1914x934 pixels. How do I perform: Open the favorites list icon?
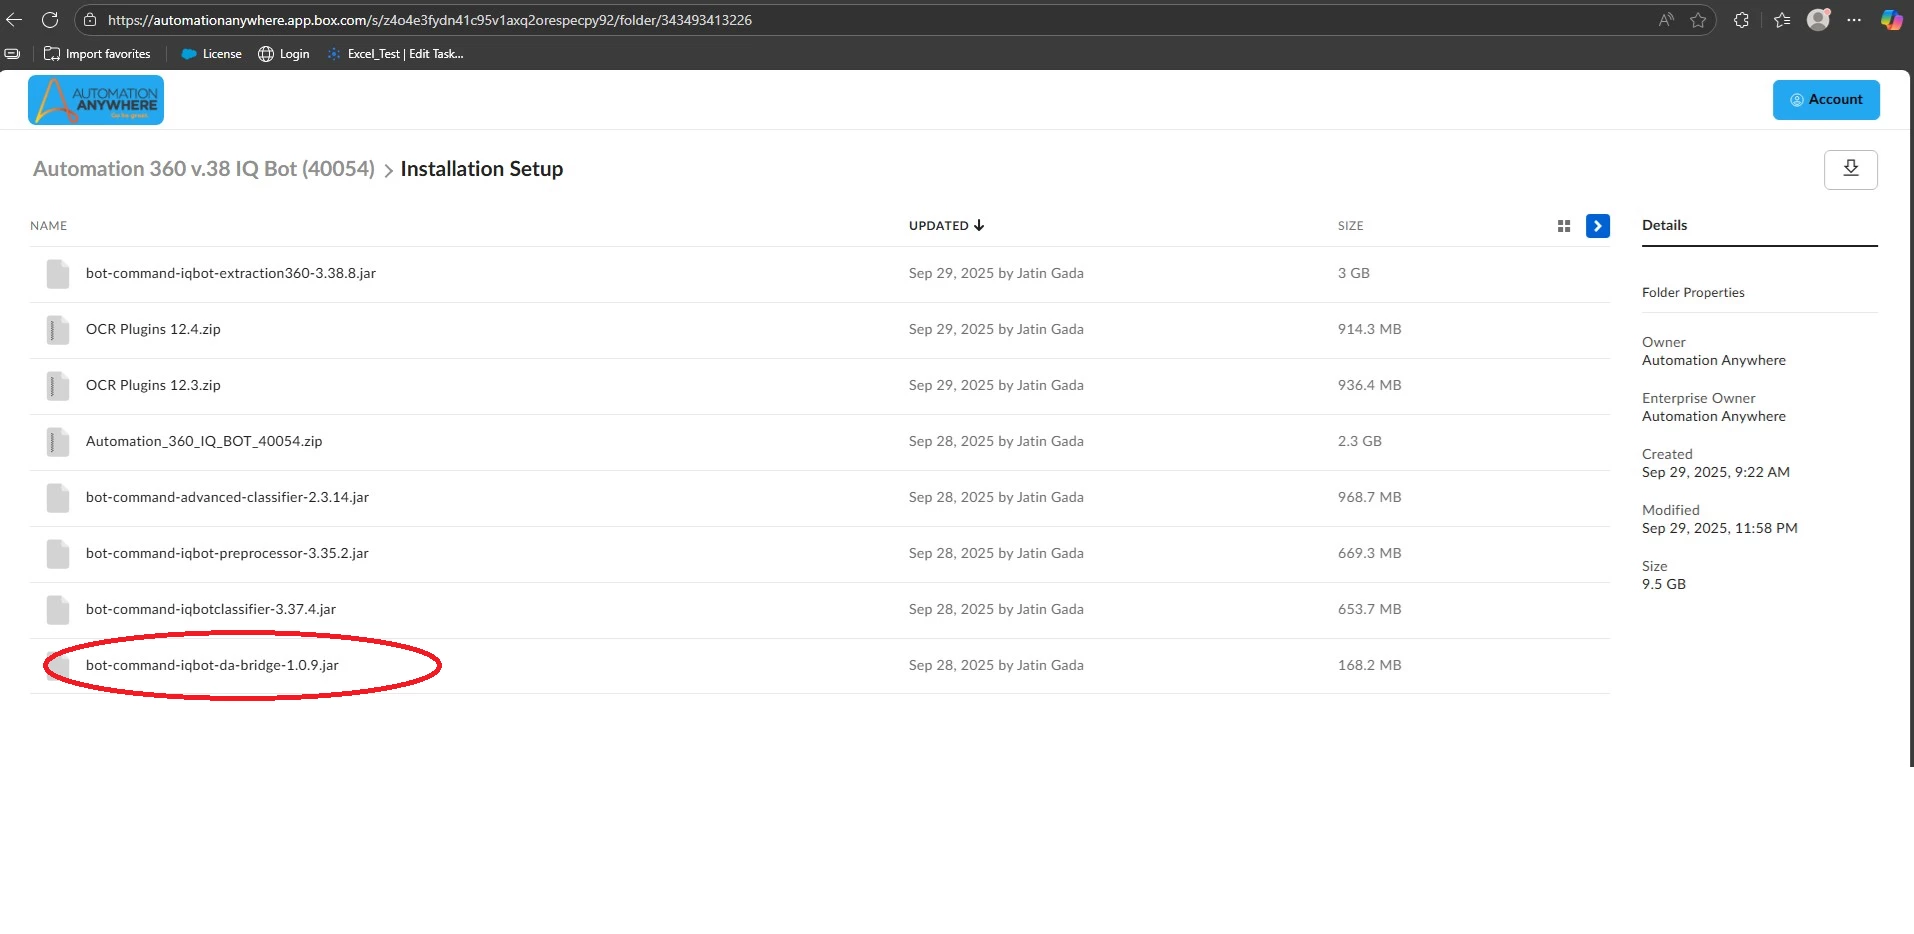pyautogui.click(x=1782, y=20)
